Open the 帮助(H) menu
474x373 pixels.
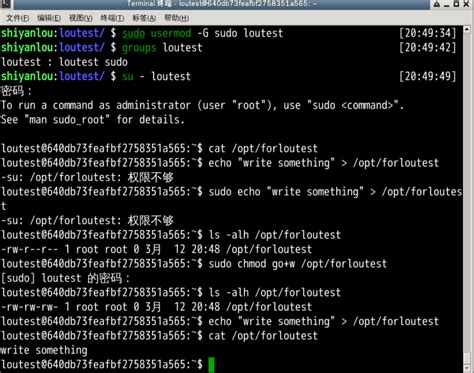click(176, 18)
